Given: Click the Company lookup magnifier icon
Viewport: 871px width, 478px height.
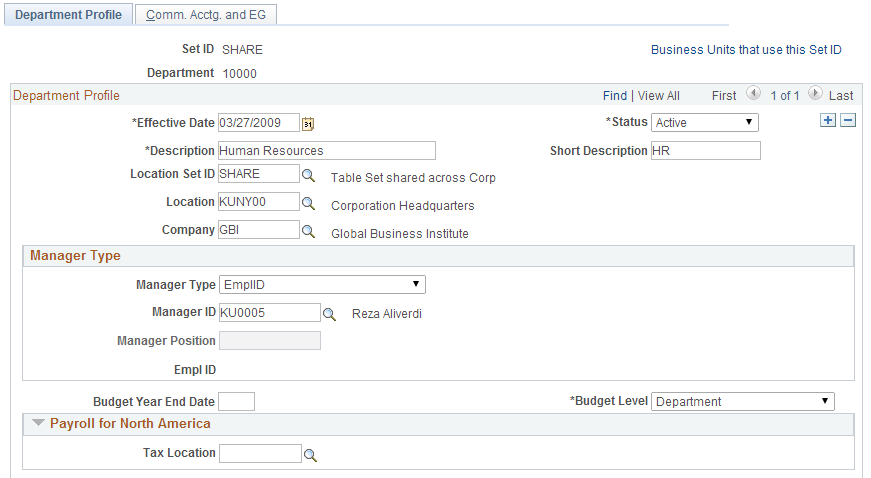Looking at the screenshot, I should [x=308, y=232].
